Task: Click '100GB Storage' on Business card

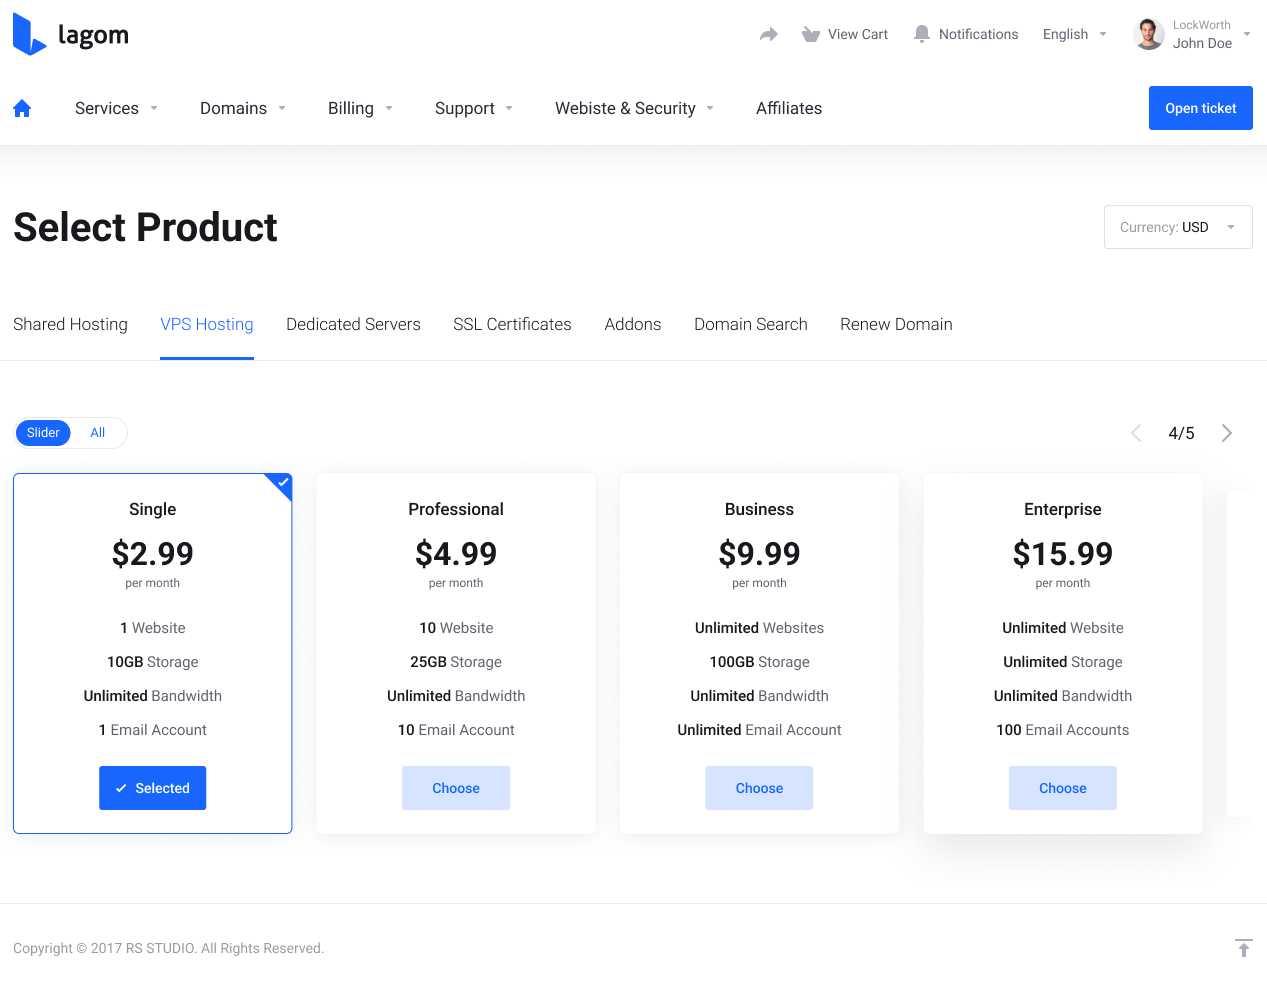Action: click(759, 662)
